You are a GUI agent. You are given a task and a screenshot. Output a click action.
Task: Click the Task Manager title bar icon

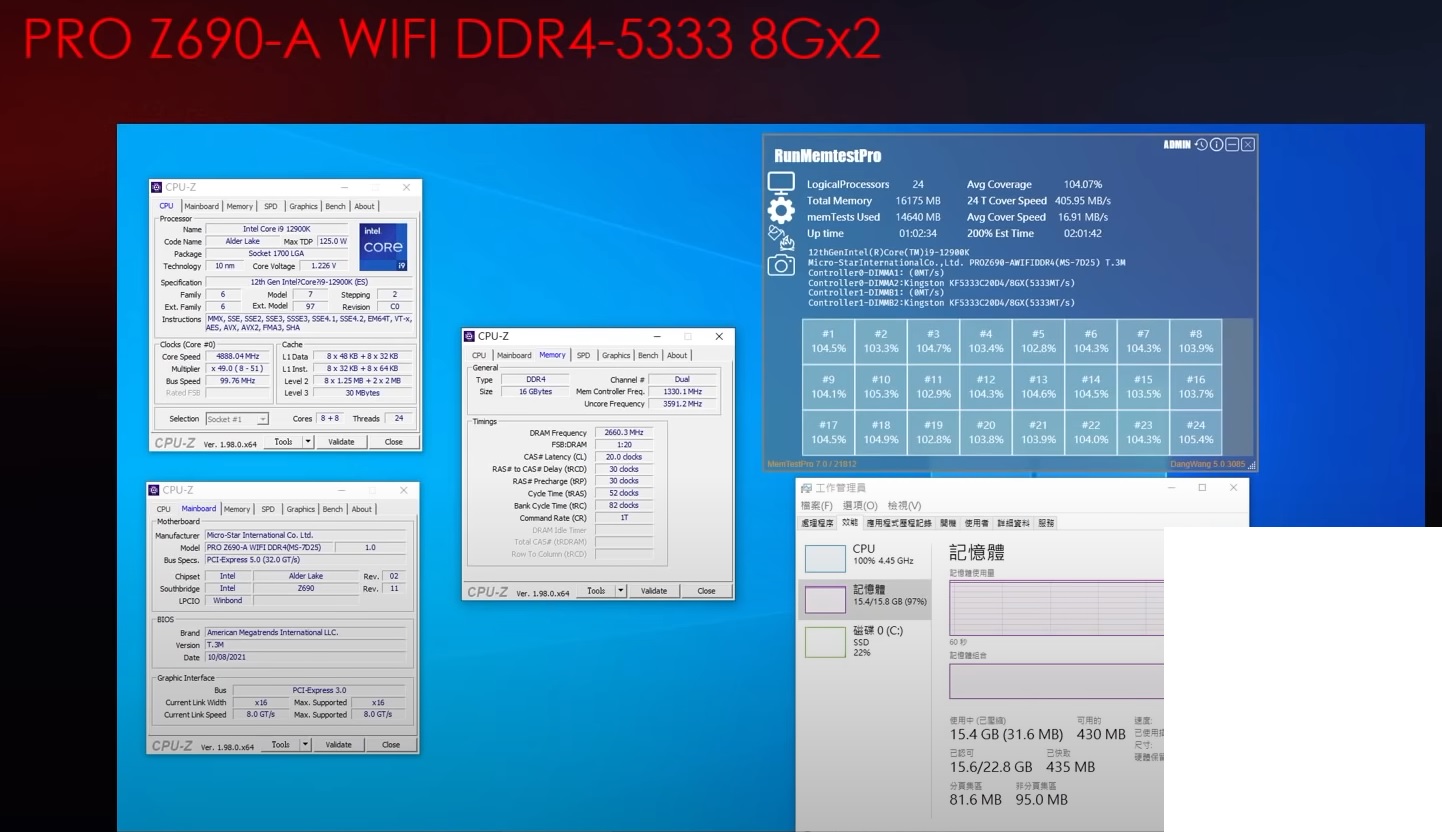pos(806,487)
